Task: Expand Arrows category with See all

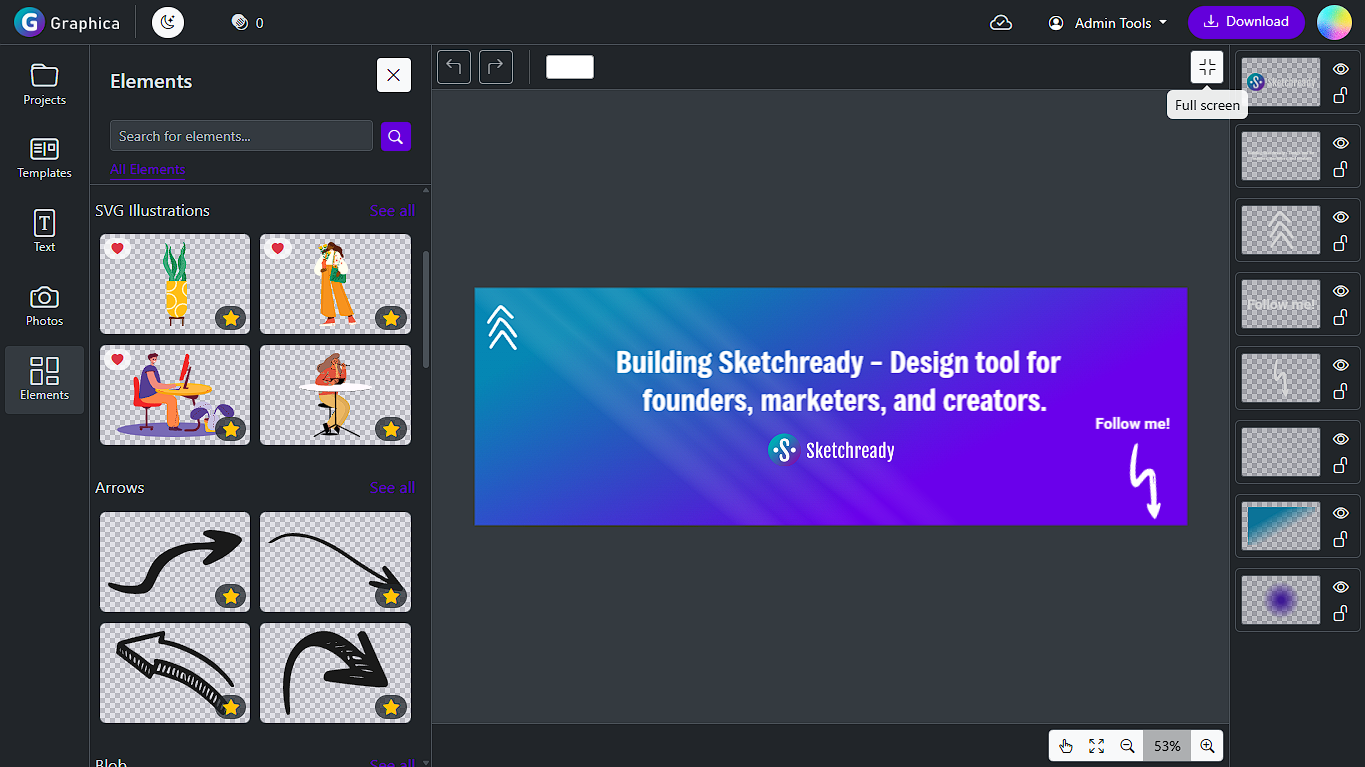Action: tap(392, 488)
